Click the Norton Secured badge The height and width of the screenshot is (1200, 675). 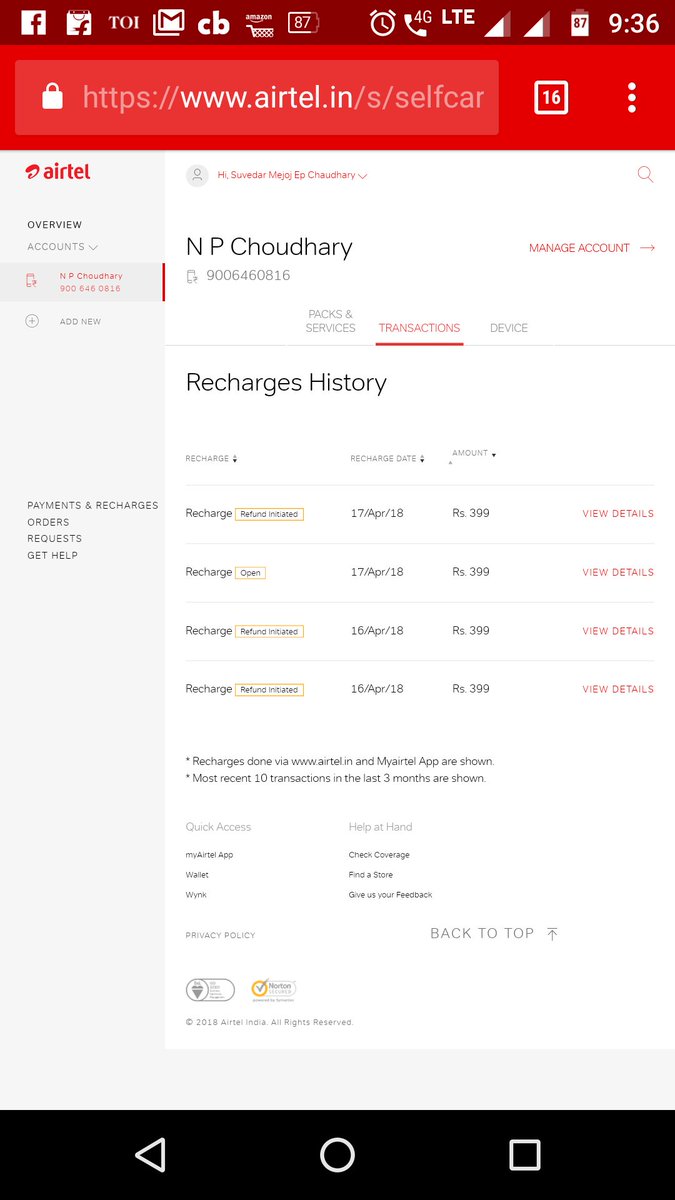[x=273, y=990]
